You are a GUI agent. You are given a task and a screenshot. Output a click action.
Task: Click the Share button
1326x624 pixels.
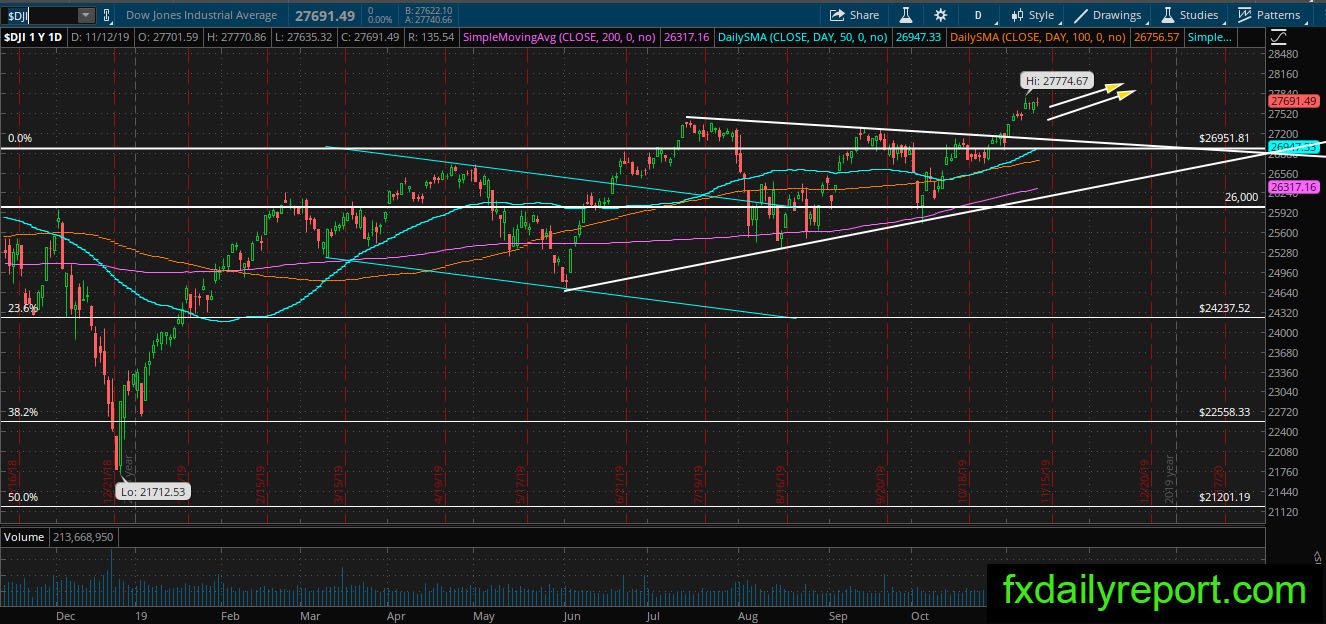click(854, 15)
